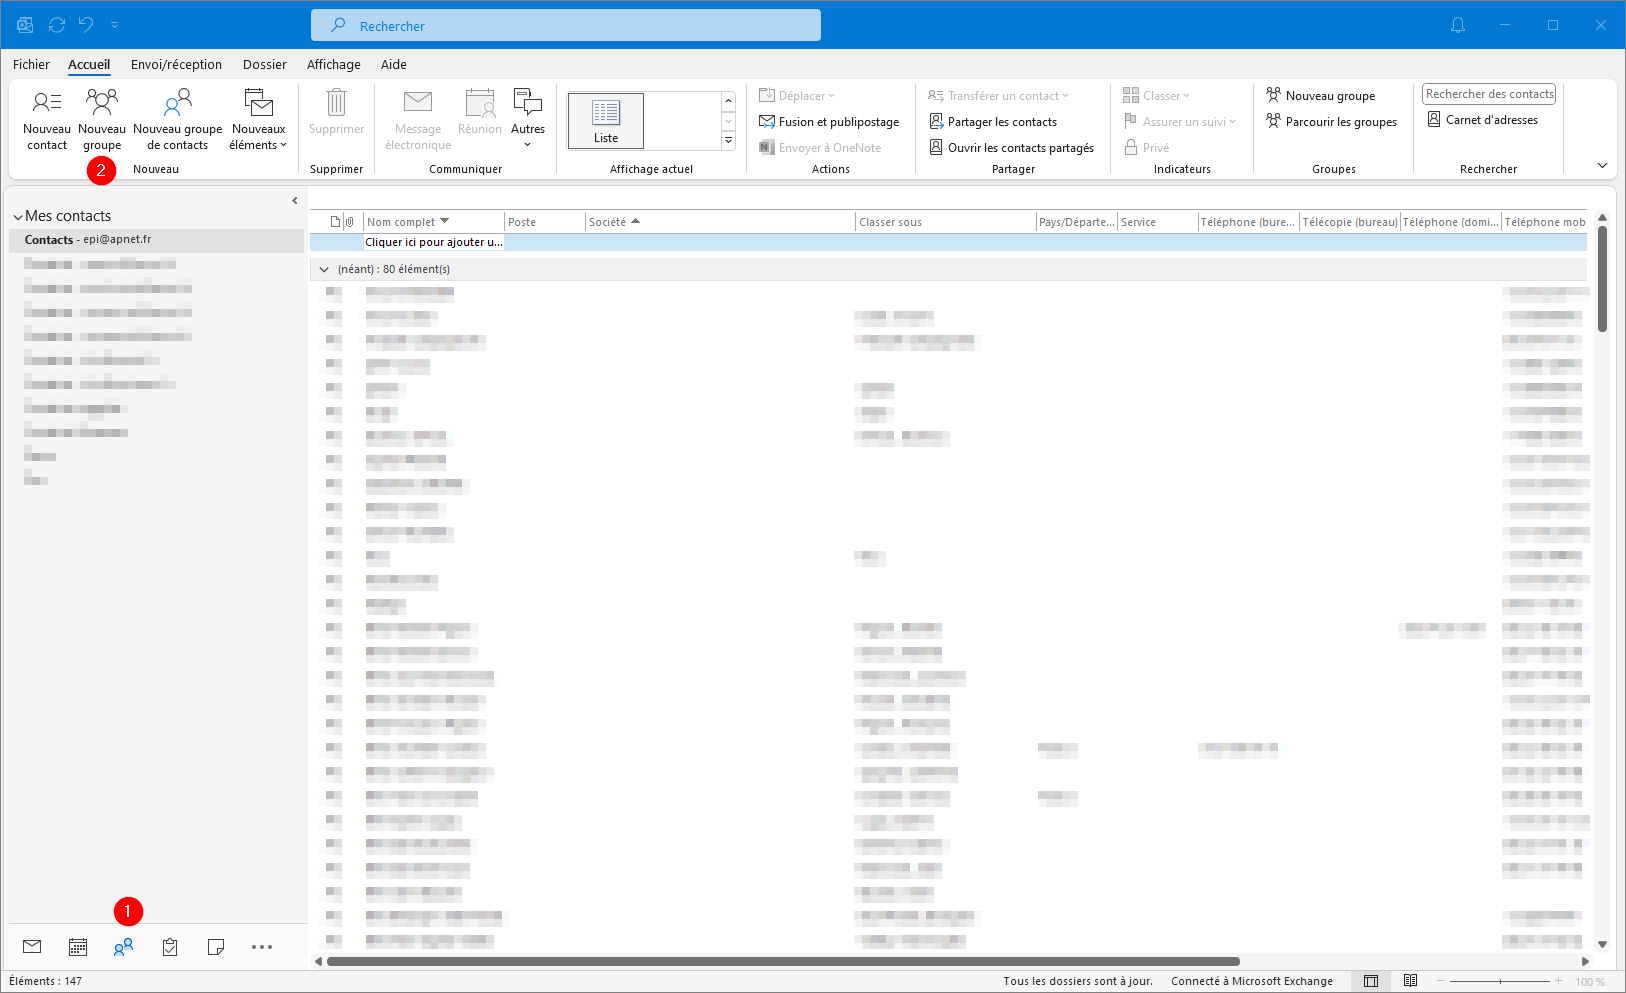Open Assurer un suivi flag menu

(x=1180, y=122)
